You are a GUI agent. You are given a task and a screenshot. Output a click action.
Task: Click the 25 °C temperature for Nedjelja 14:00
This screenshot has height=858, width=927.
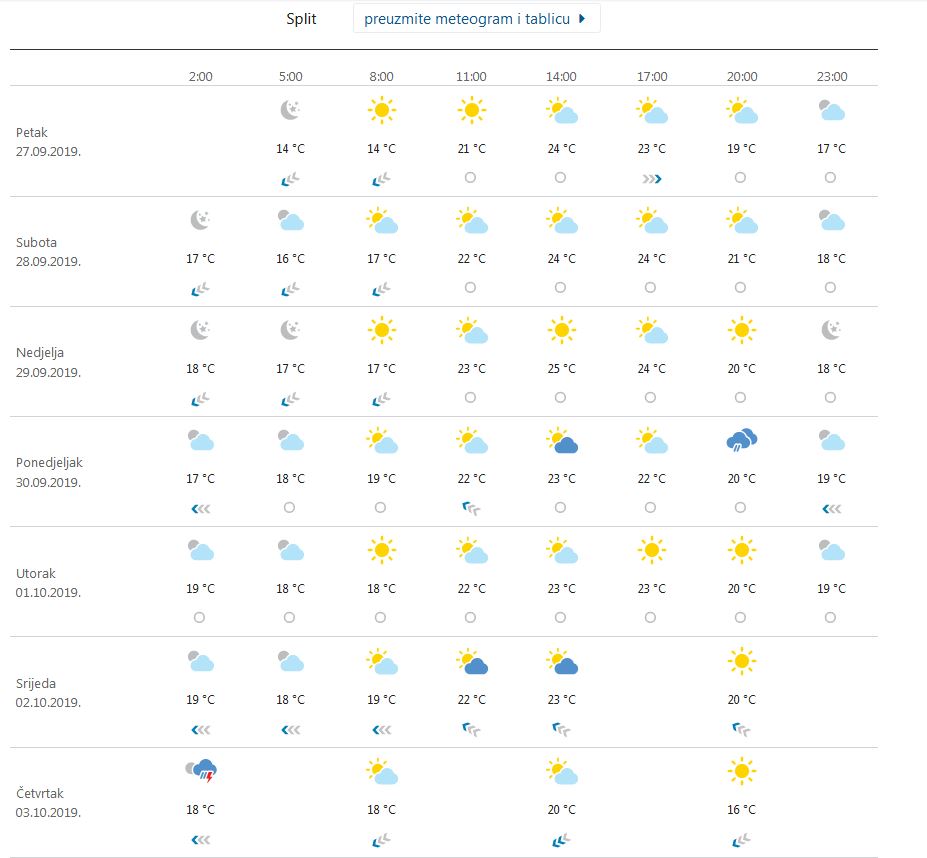560,368
